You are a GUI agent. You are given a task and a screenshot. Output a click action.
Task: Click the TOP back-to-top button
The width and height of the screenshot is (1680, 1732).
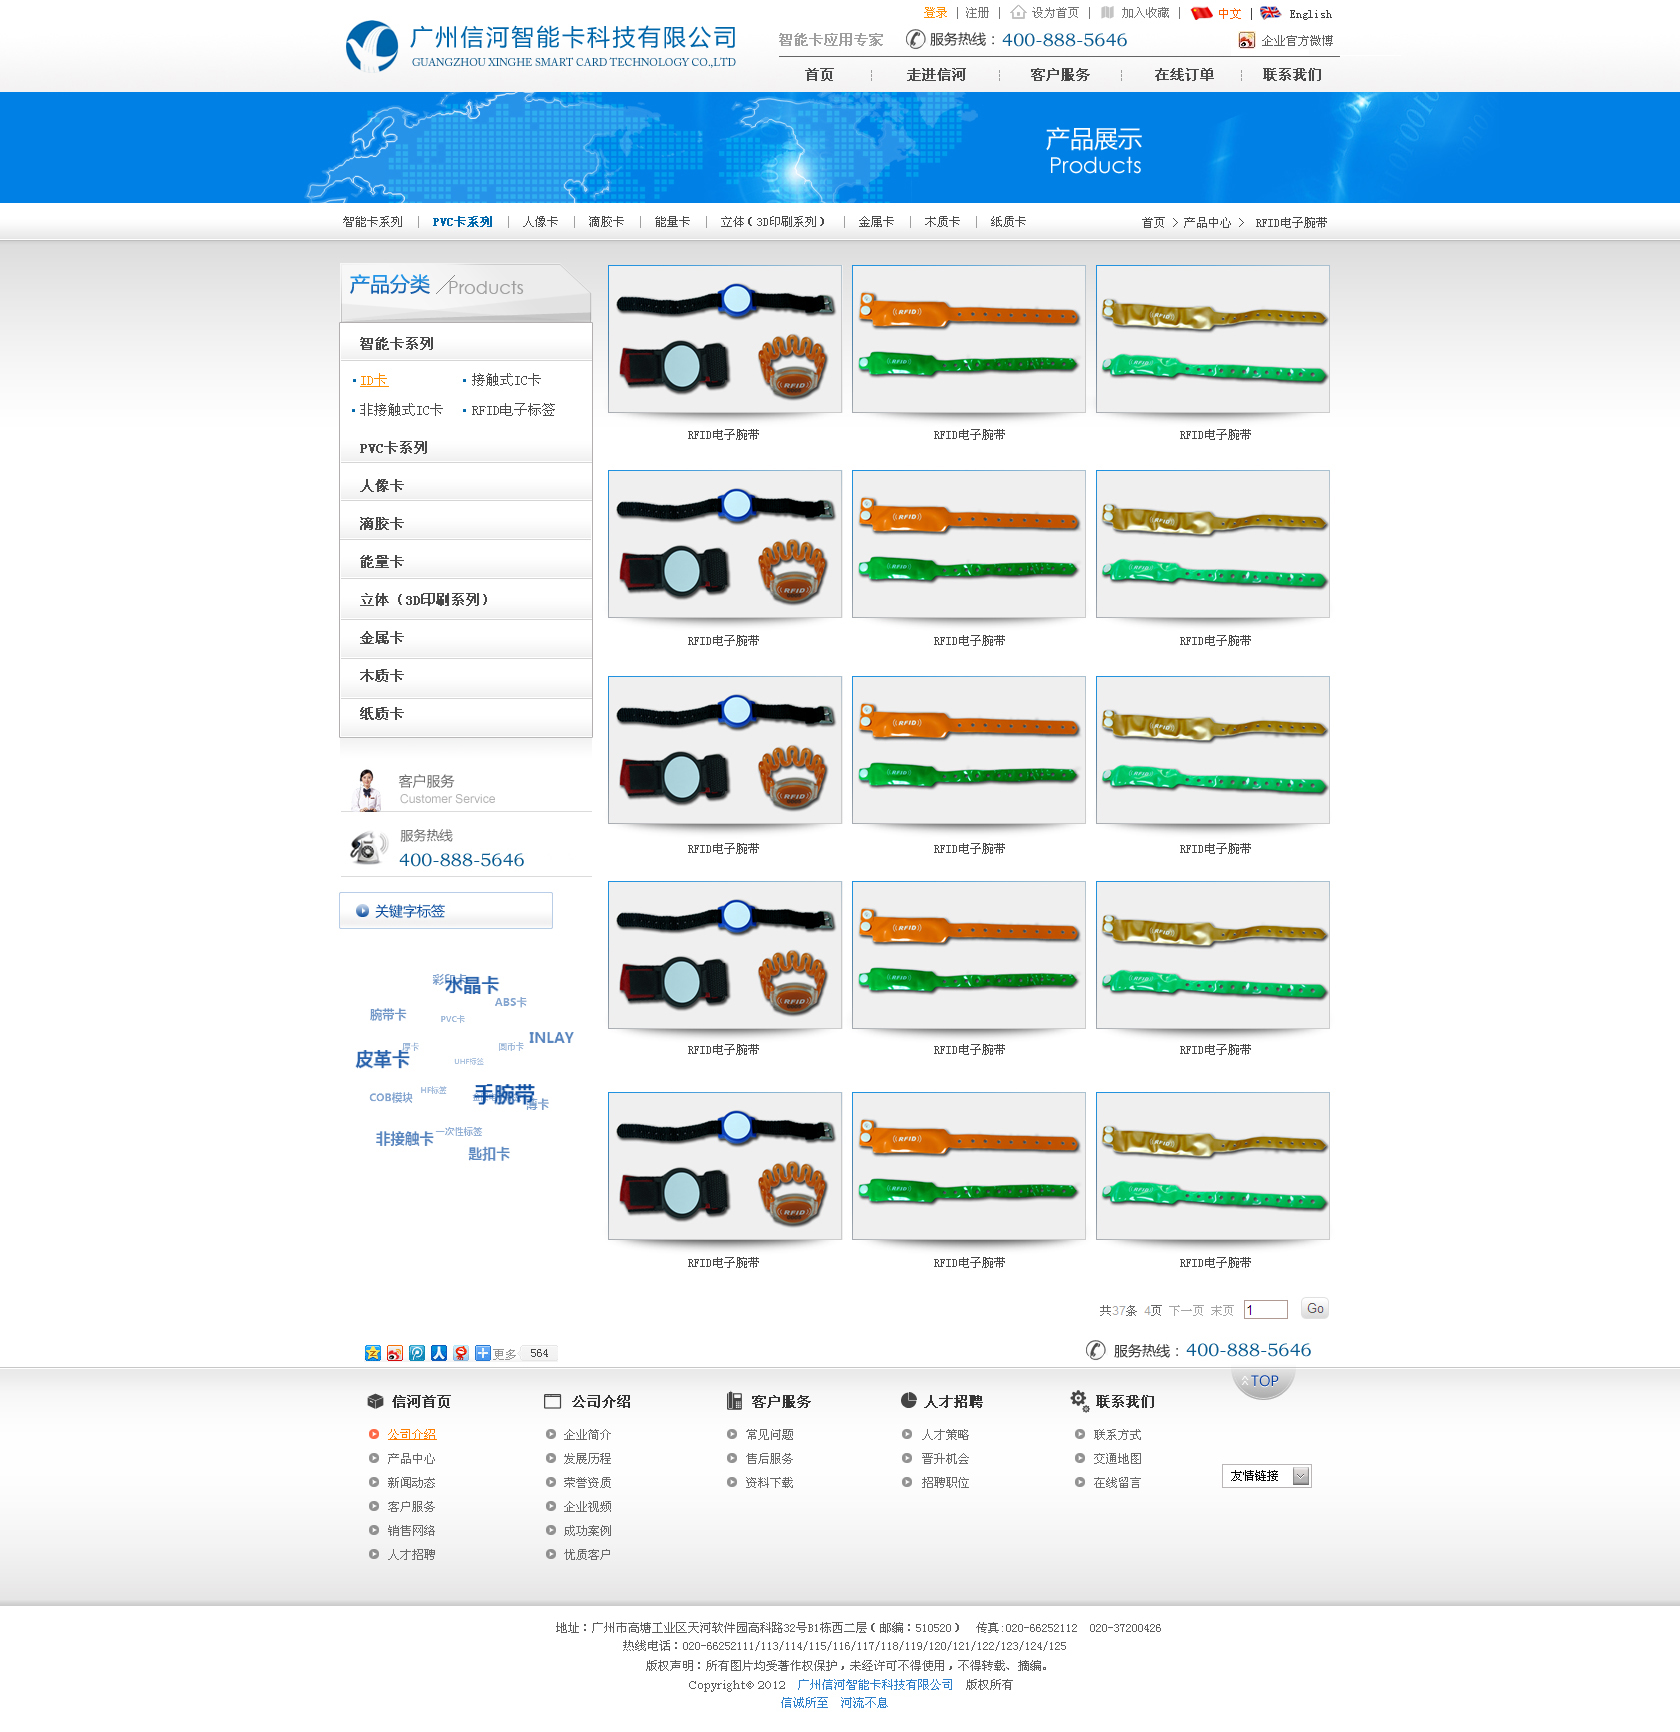[x=1263, y=1381]
